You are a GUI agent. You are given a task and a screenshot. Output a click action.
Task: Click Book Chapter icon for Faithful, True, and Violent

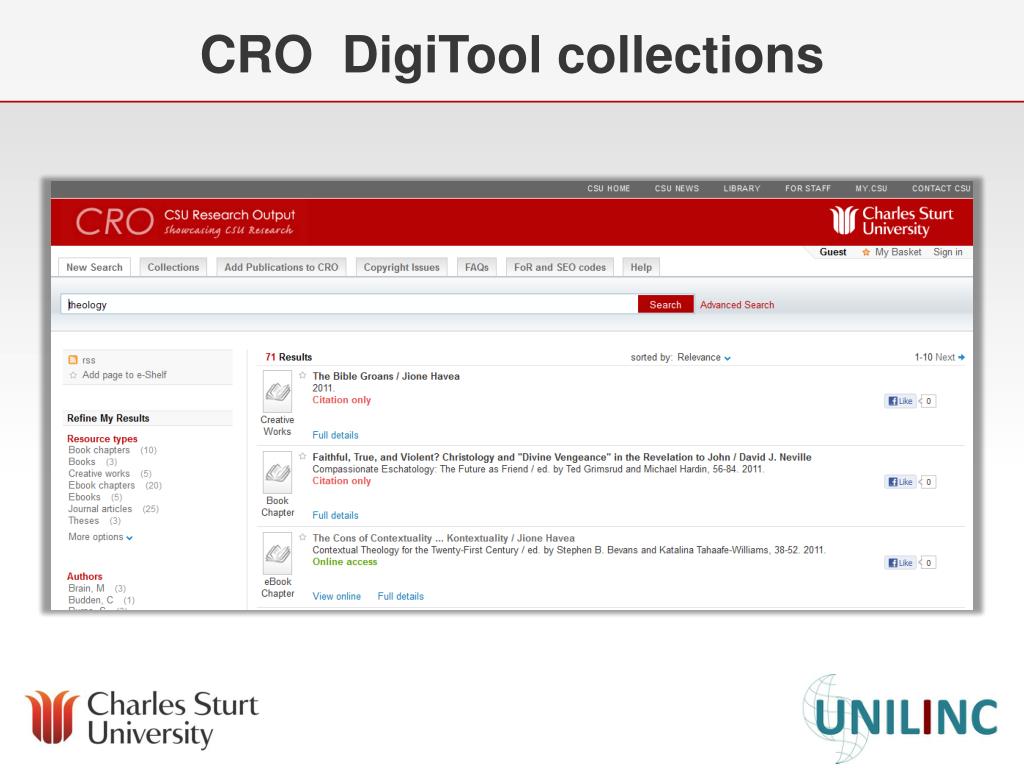pos(278,472)
